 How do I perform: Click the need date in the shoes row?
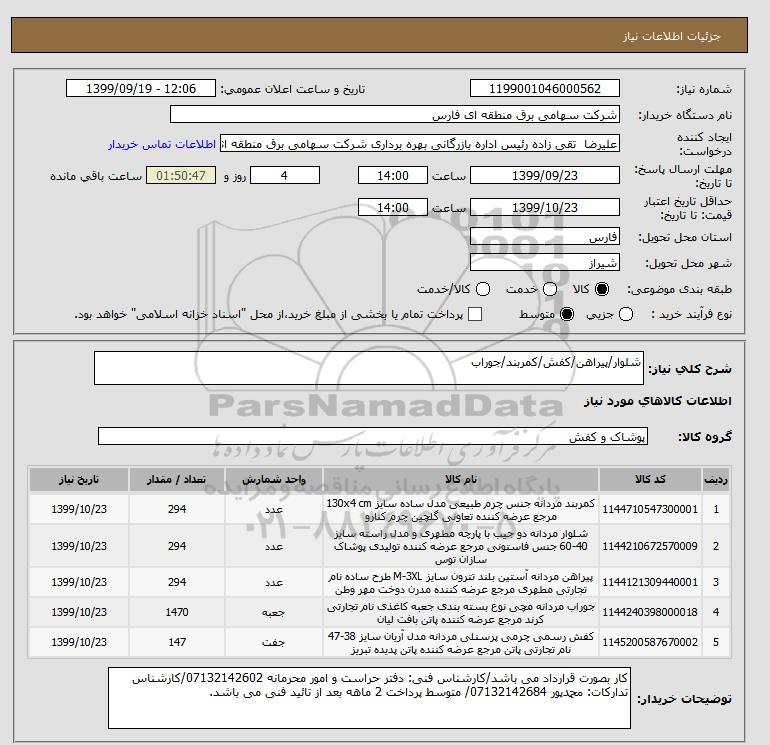coord(79,642)
